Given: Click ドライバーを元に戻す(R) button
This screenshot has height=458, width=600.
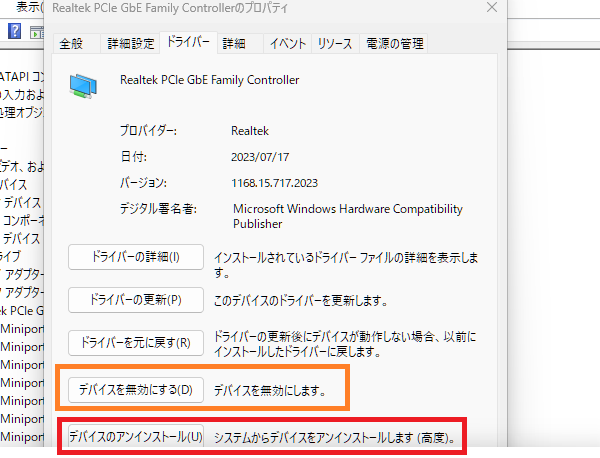Looking at the screenshot, I should (136, 342).
